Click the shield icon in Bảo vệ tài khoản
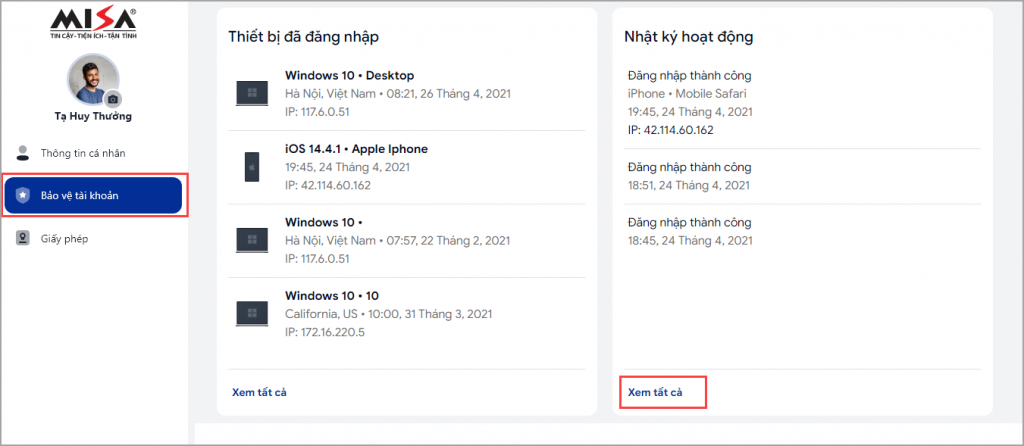The width and height of the screenshot is (1024, 446). tap(22, 195)
